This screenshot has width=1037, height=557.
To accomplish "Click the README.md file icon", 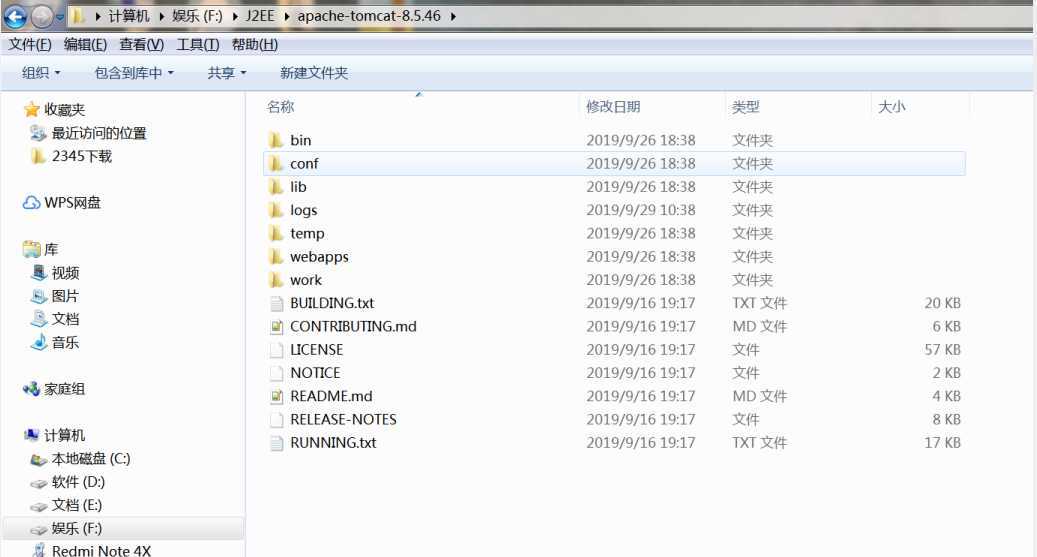I will pyautogui.click(x=276, y=396).
